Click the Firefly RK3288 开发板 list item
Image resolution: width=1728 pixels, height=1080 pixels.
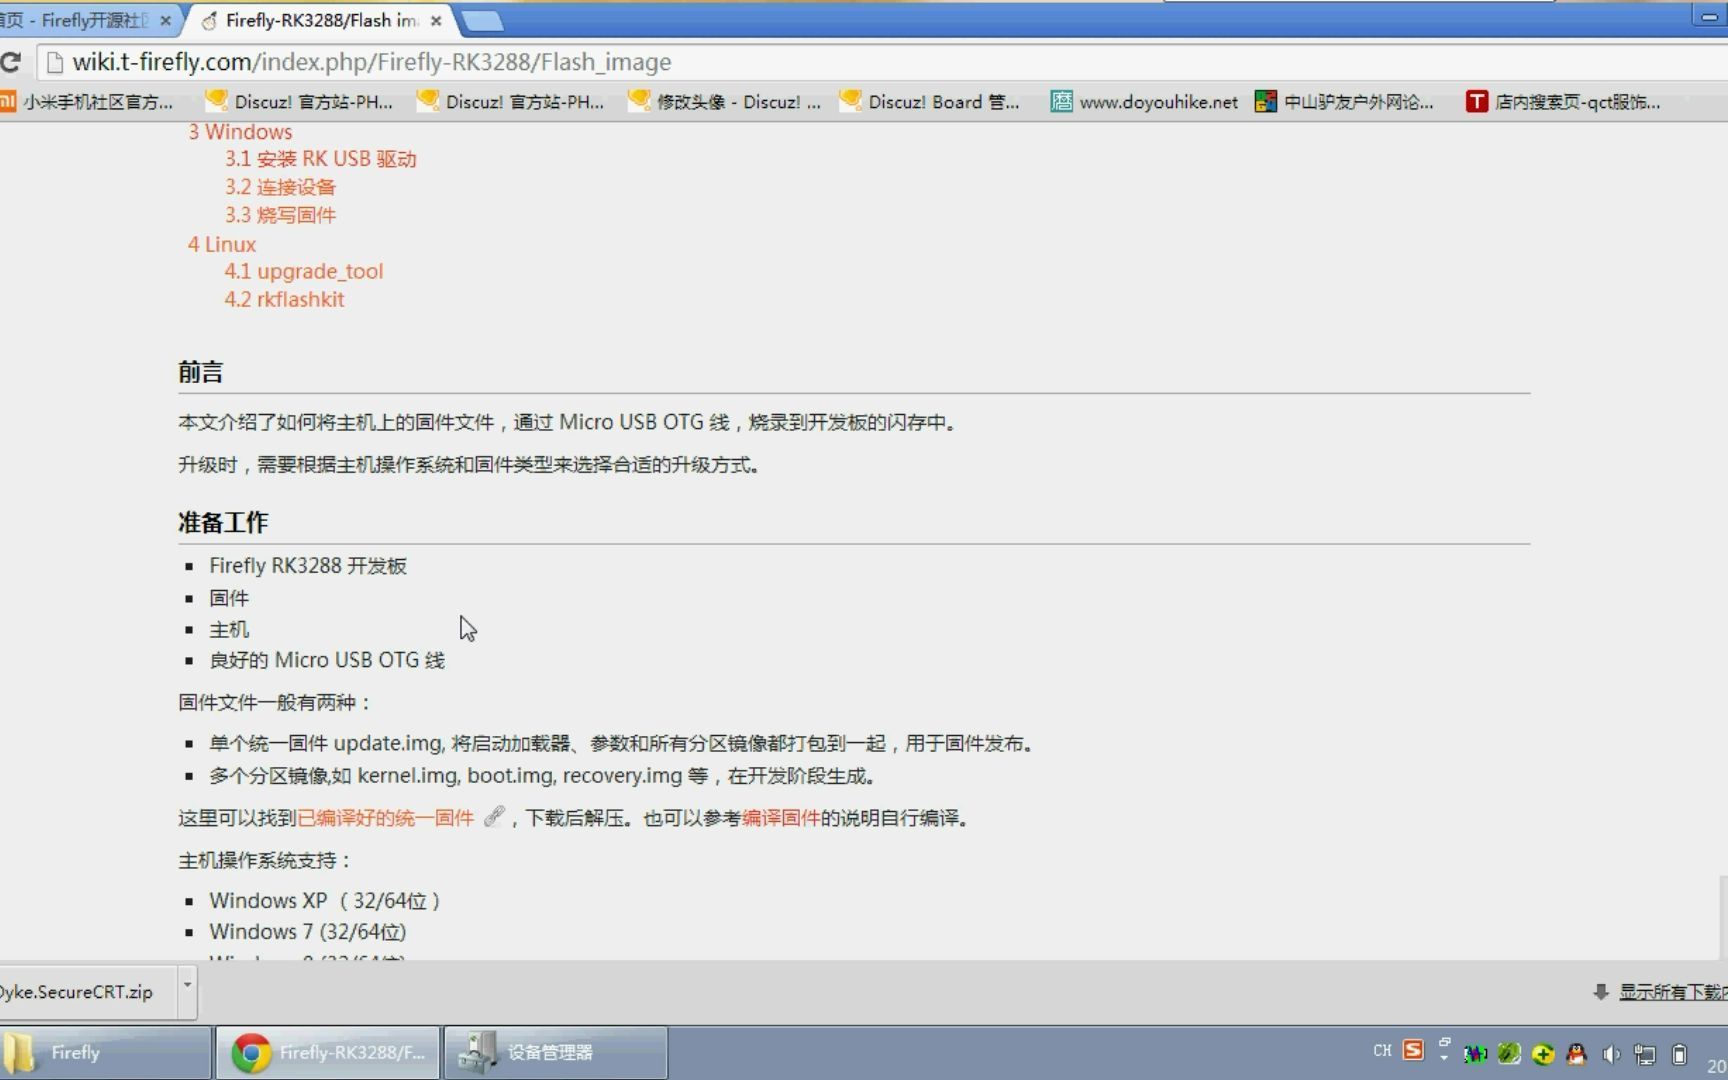pos(308,566)
